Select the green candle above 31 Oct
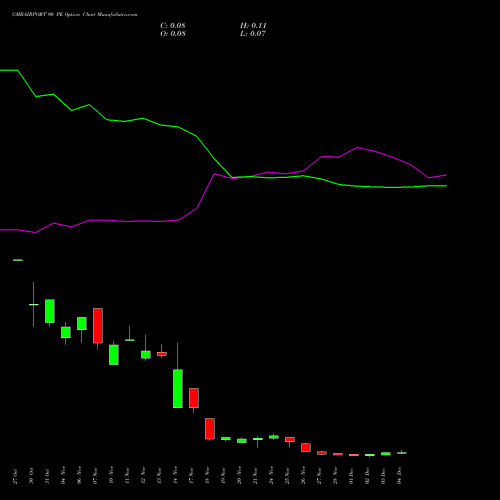This screenshot has width=500, height=500. [x=50, y=311]
